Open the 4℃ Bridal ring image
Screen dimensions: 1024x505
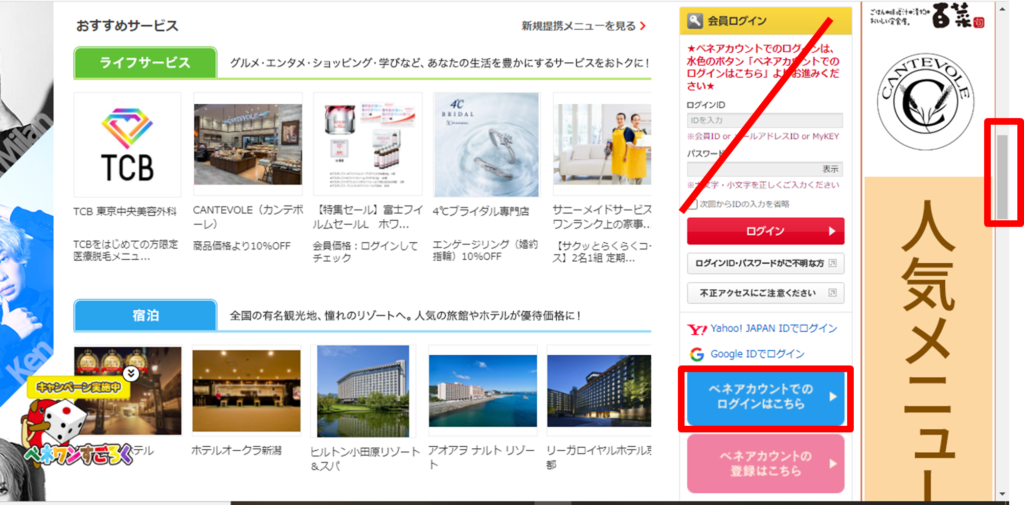coord(487,144)
